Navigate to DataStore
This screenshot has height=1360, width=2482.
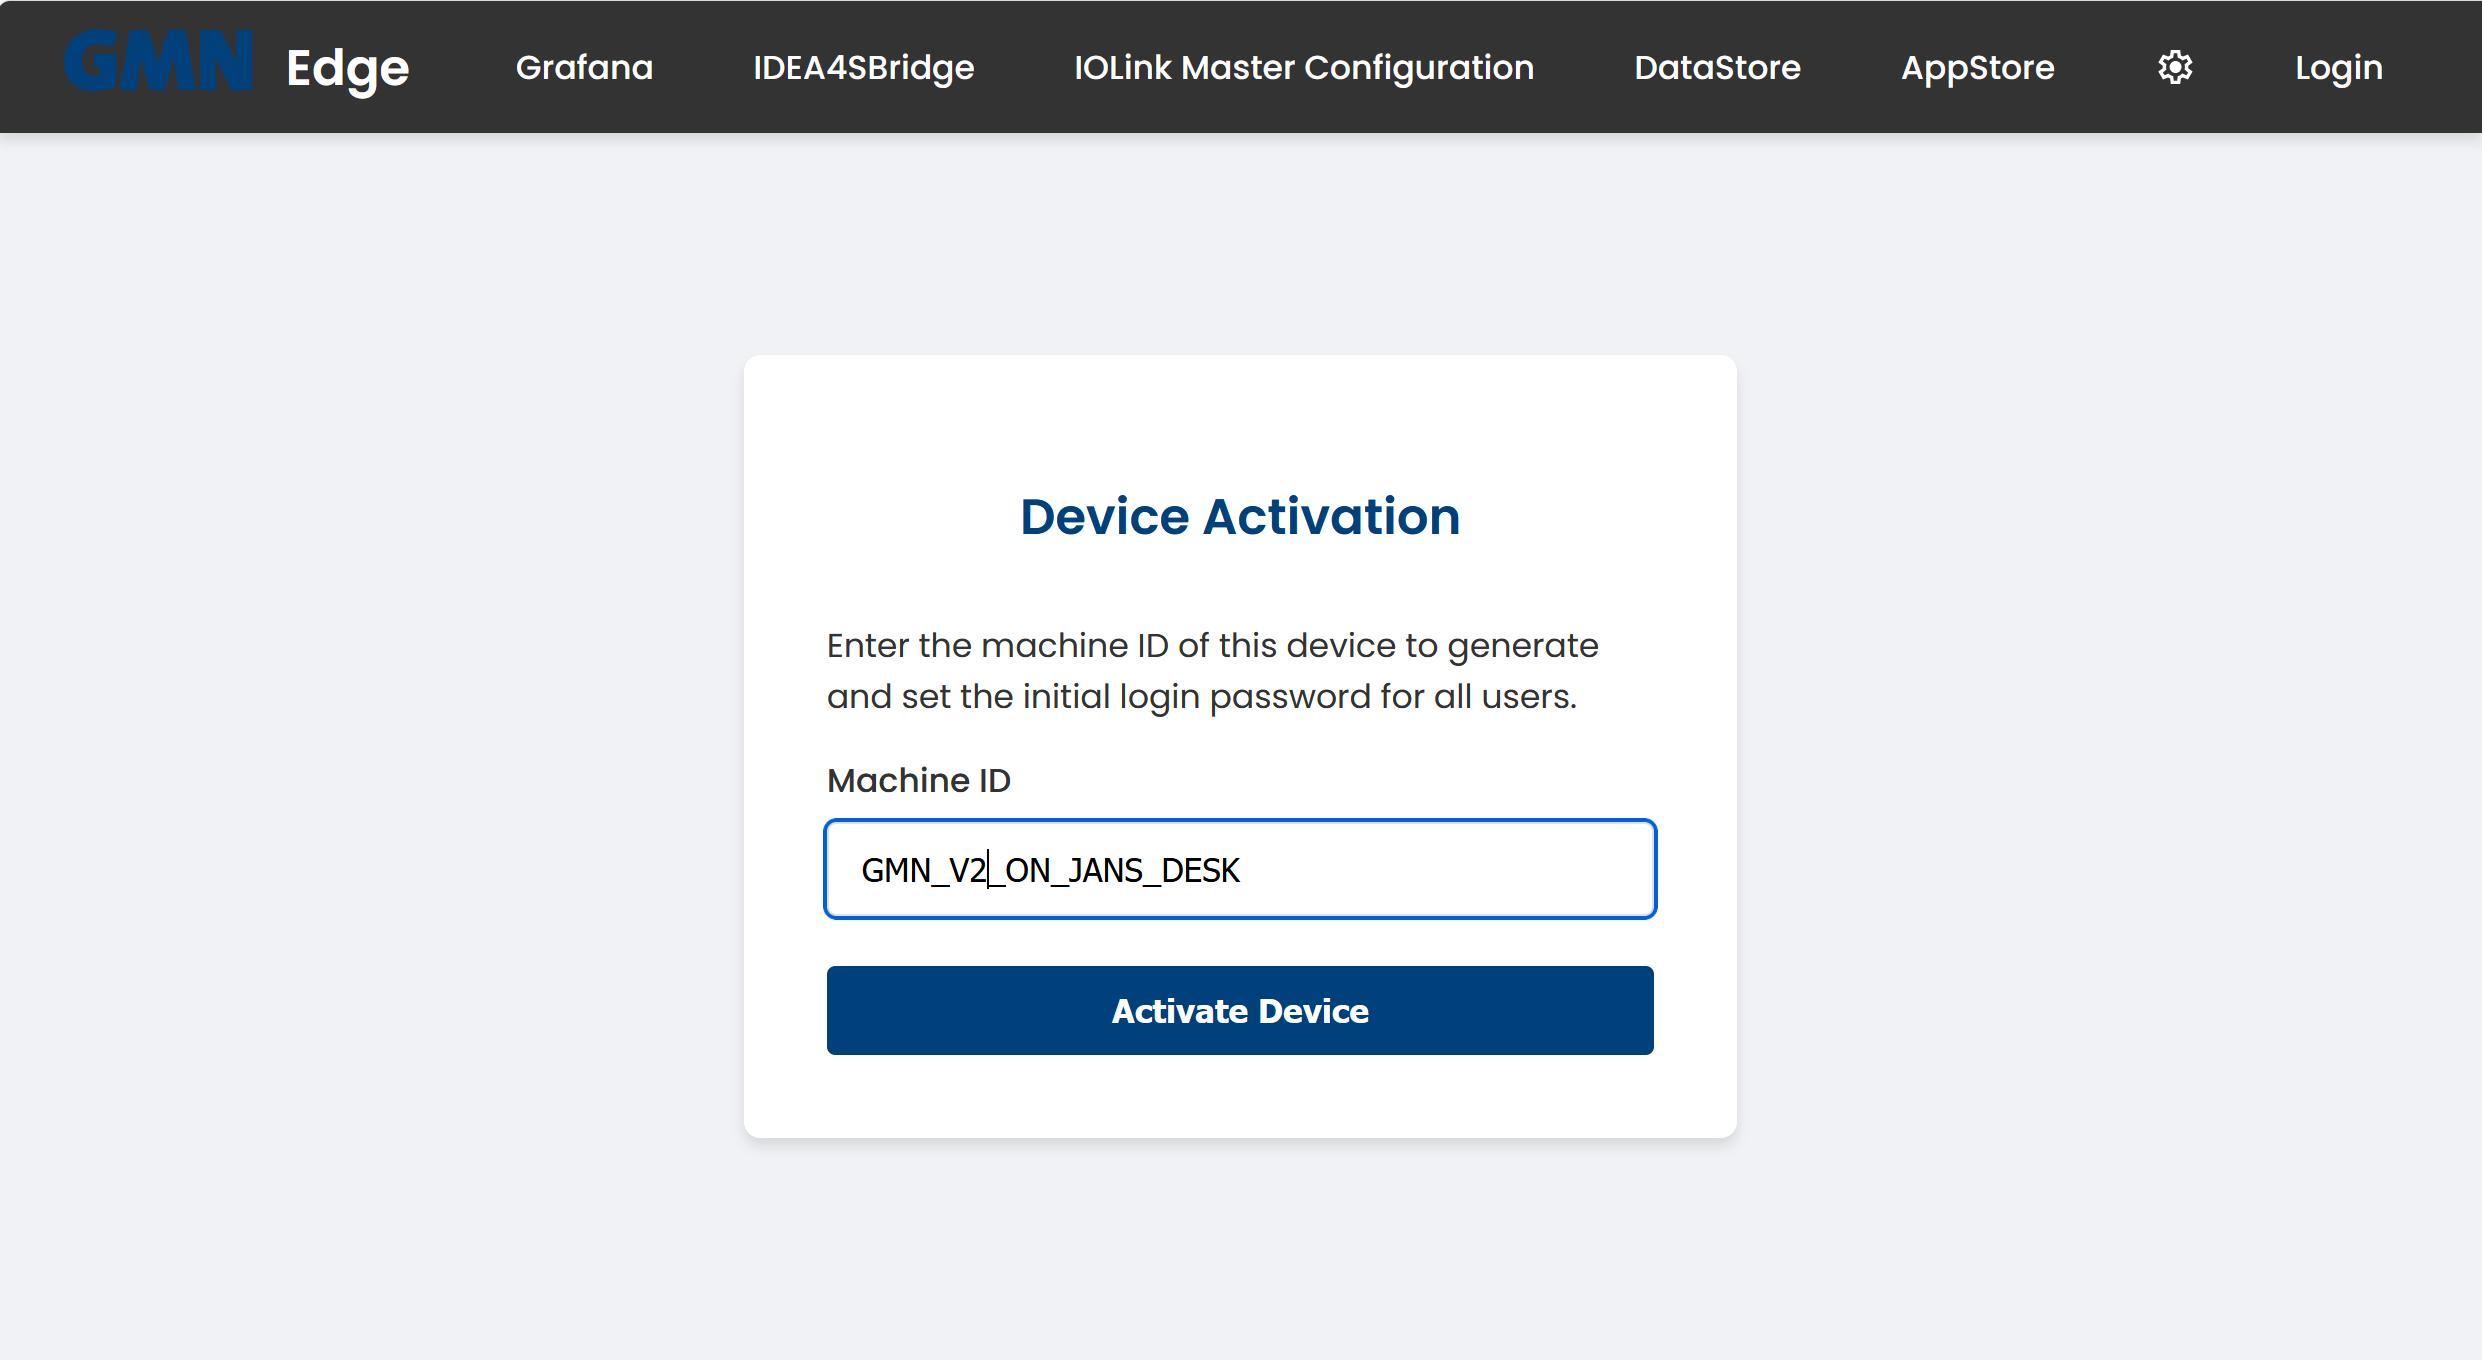pos(1717,67)
